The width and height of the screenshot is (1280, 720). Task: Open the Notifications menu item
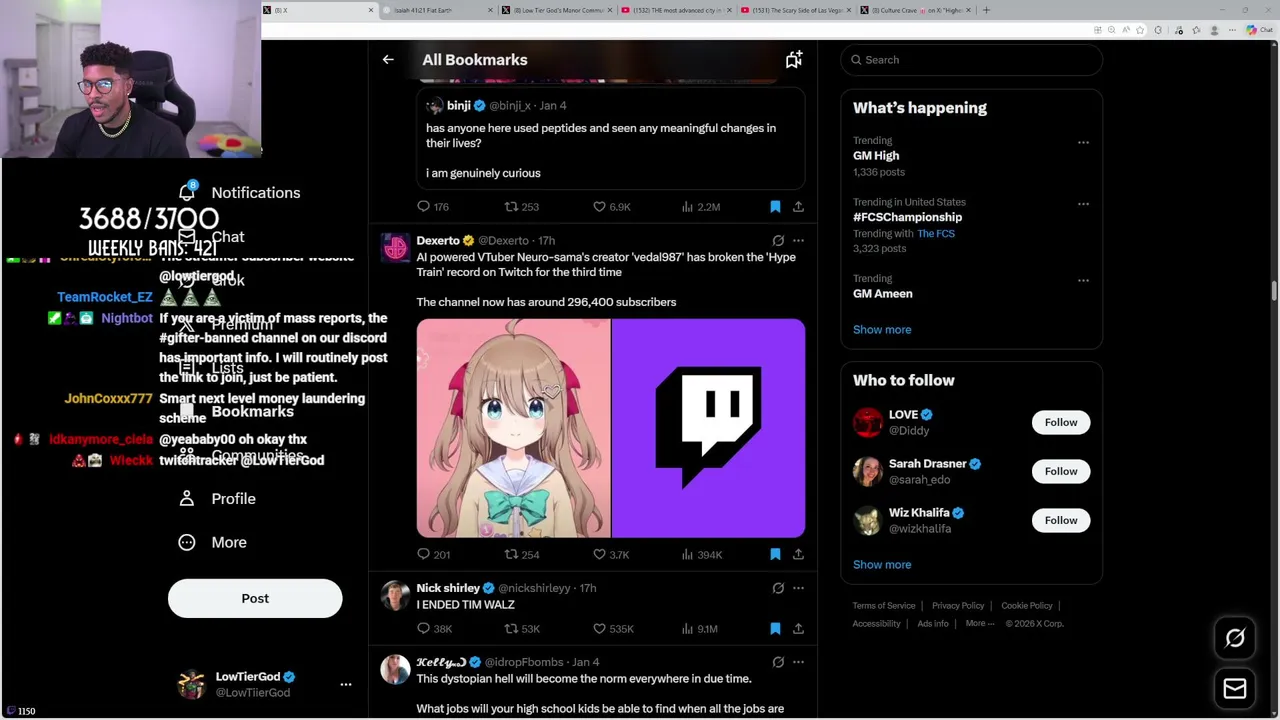(240, 193)
